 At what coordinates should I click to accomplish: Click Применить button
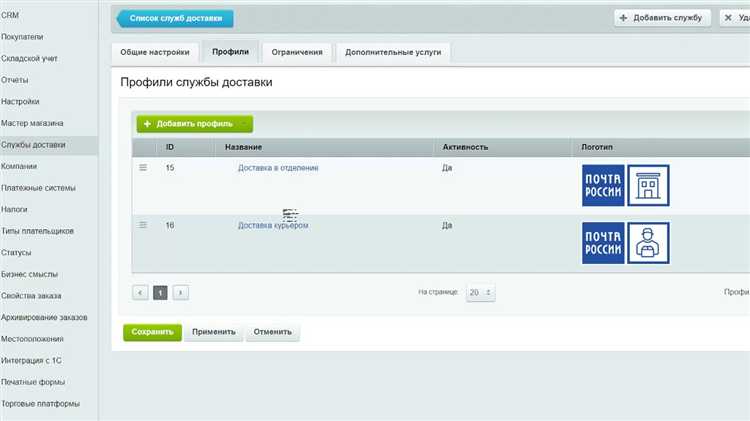214,332
